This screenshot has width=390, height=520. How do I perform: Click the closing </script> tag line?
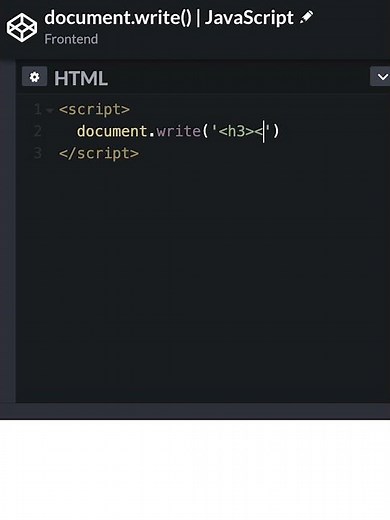point(99,154)
